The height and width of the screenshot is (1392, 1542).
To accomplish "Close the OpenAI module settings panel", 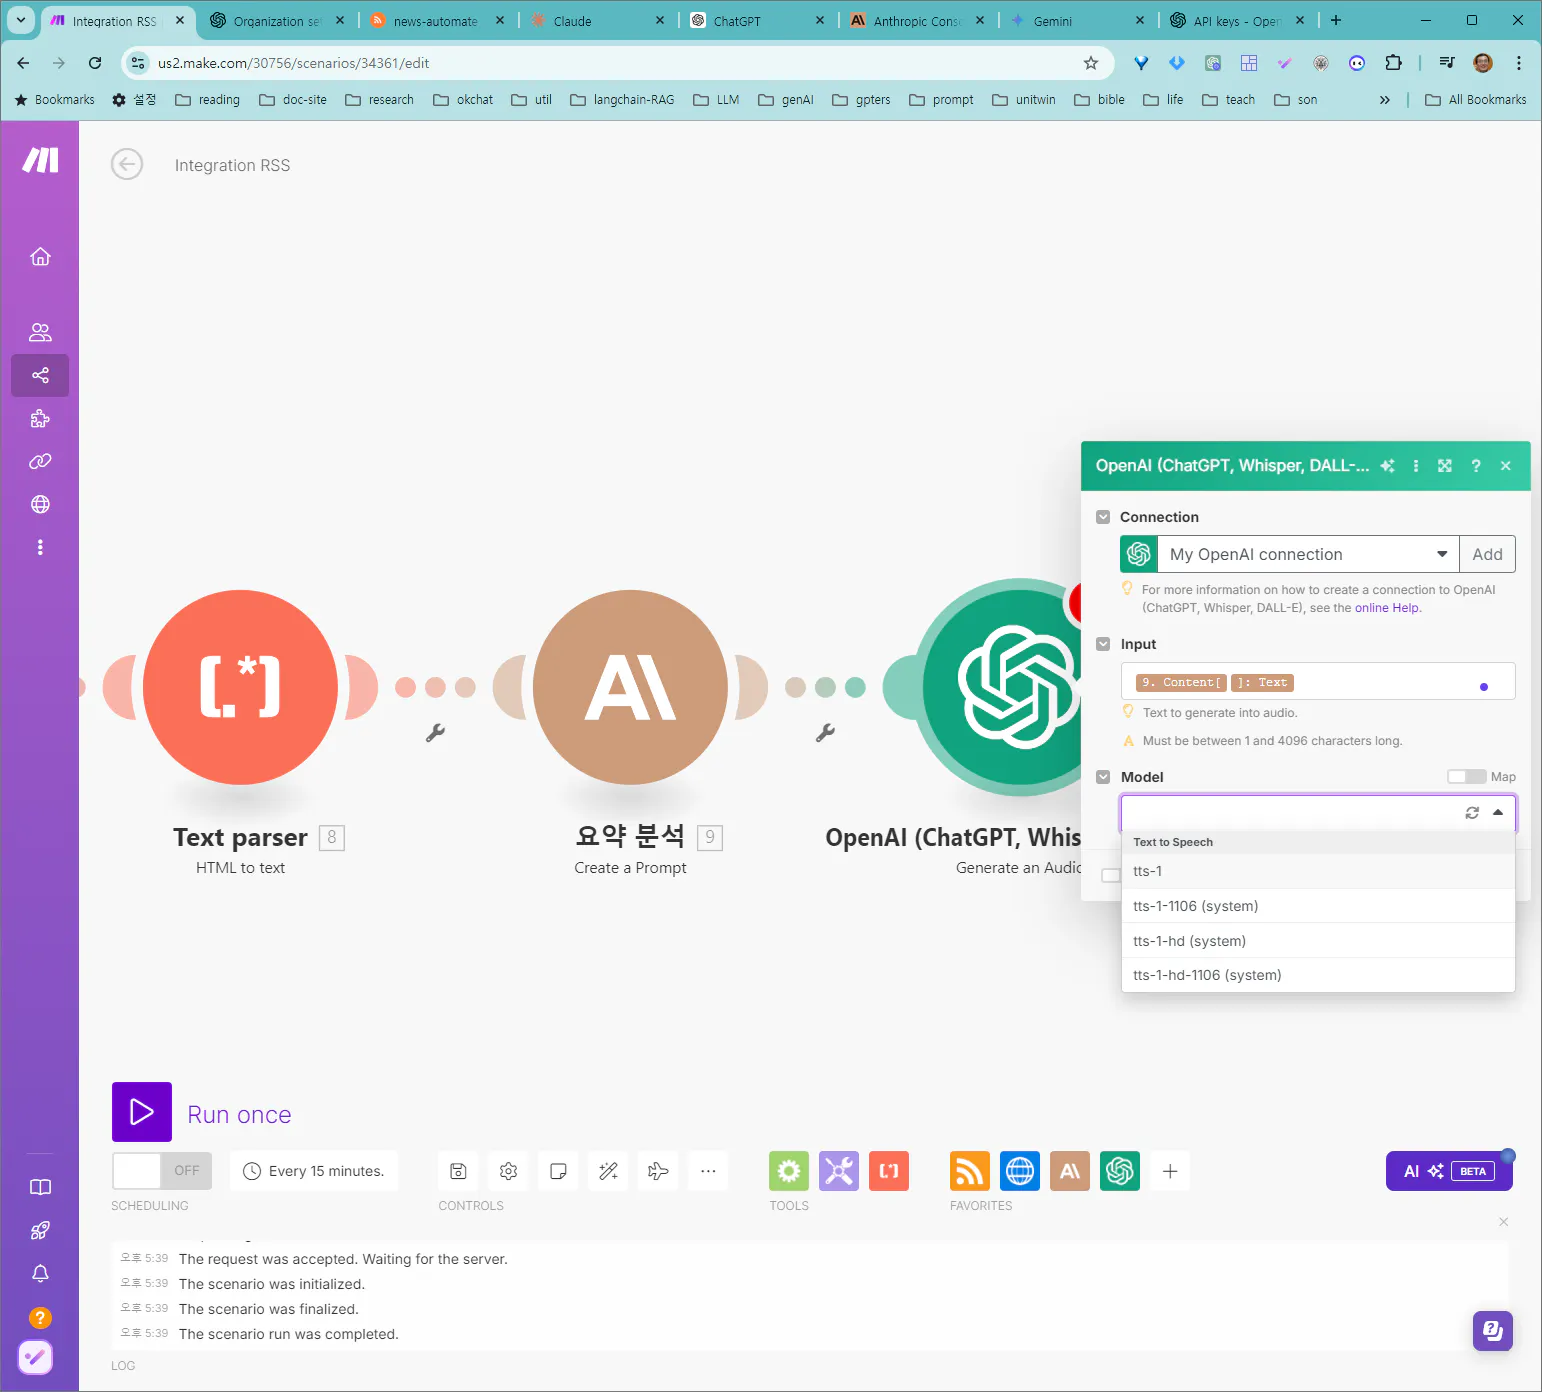I will tap(1506, 466).
